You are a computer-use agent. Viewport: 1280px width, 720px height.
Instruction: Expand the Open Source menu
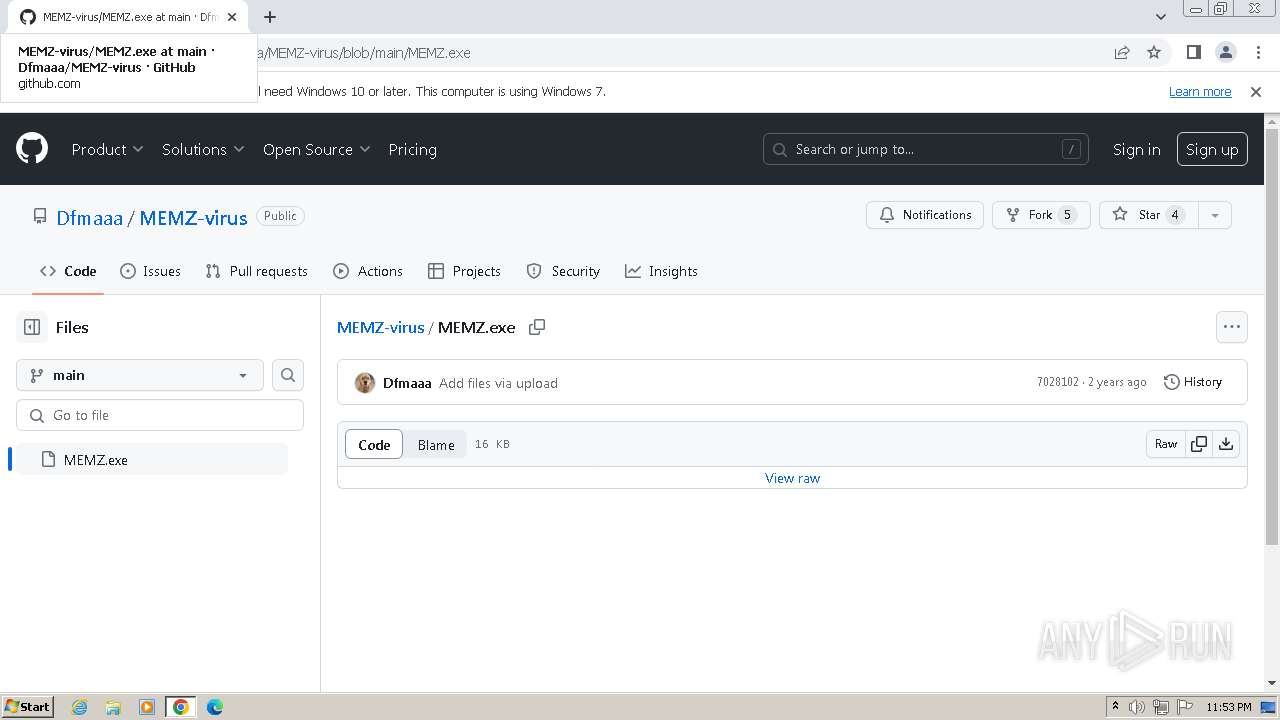pyautogui.click(x=316, y=149)
